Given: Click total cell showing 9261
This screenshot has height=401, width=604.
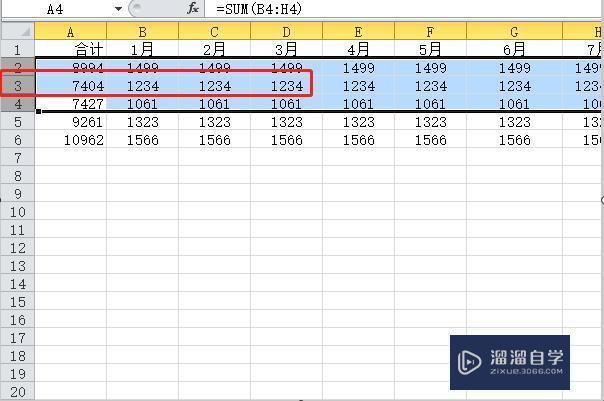Looking at the screenshot, I should point(70,122).
